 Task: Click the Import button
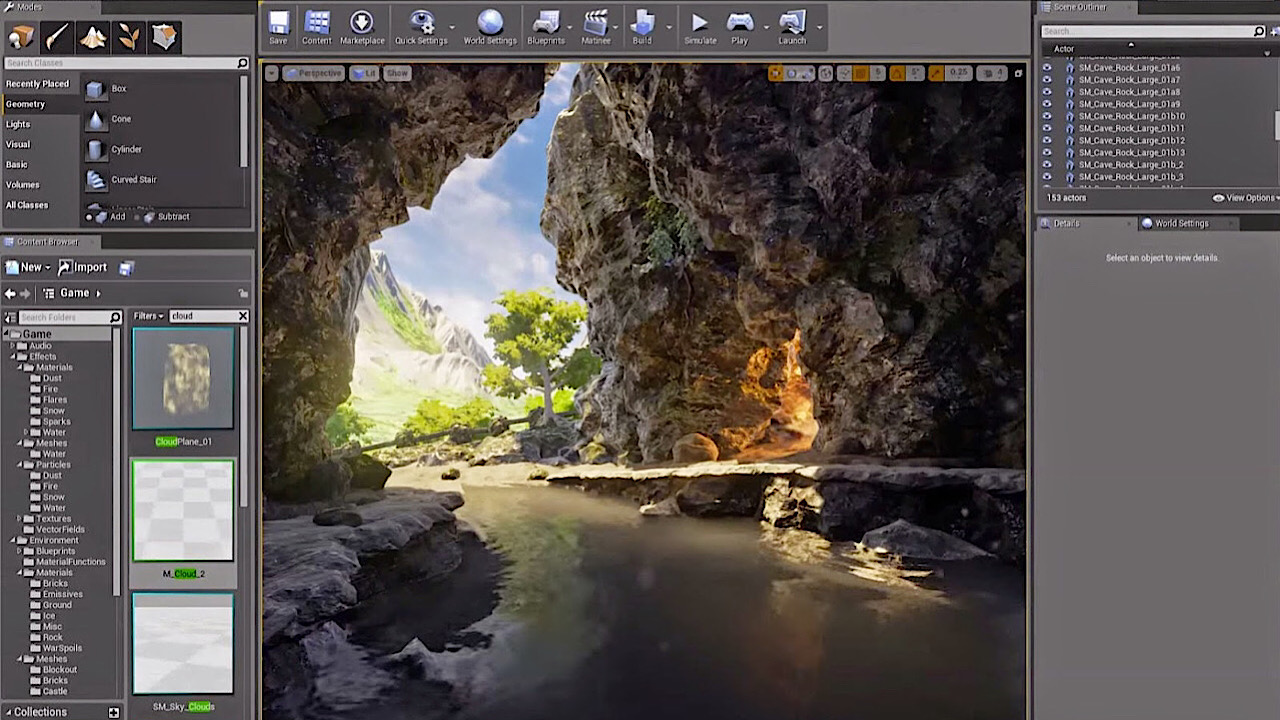coord(82,267)
